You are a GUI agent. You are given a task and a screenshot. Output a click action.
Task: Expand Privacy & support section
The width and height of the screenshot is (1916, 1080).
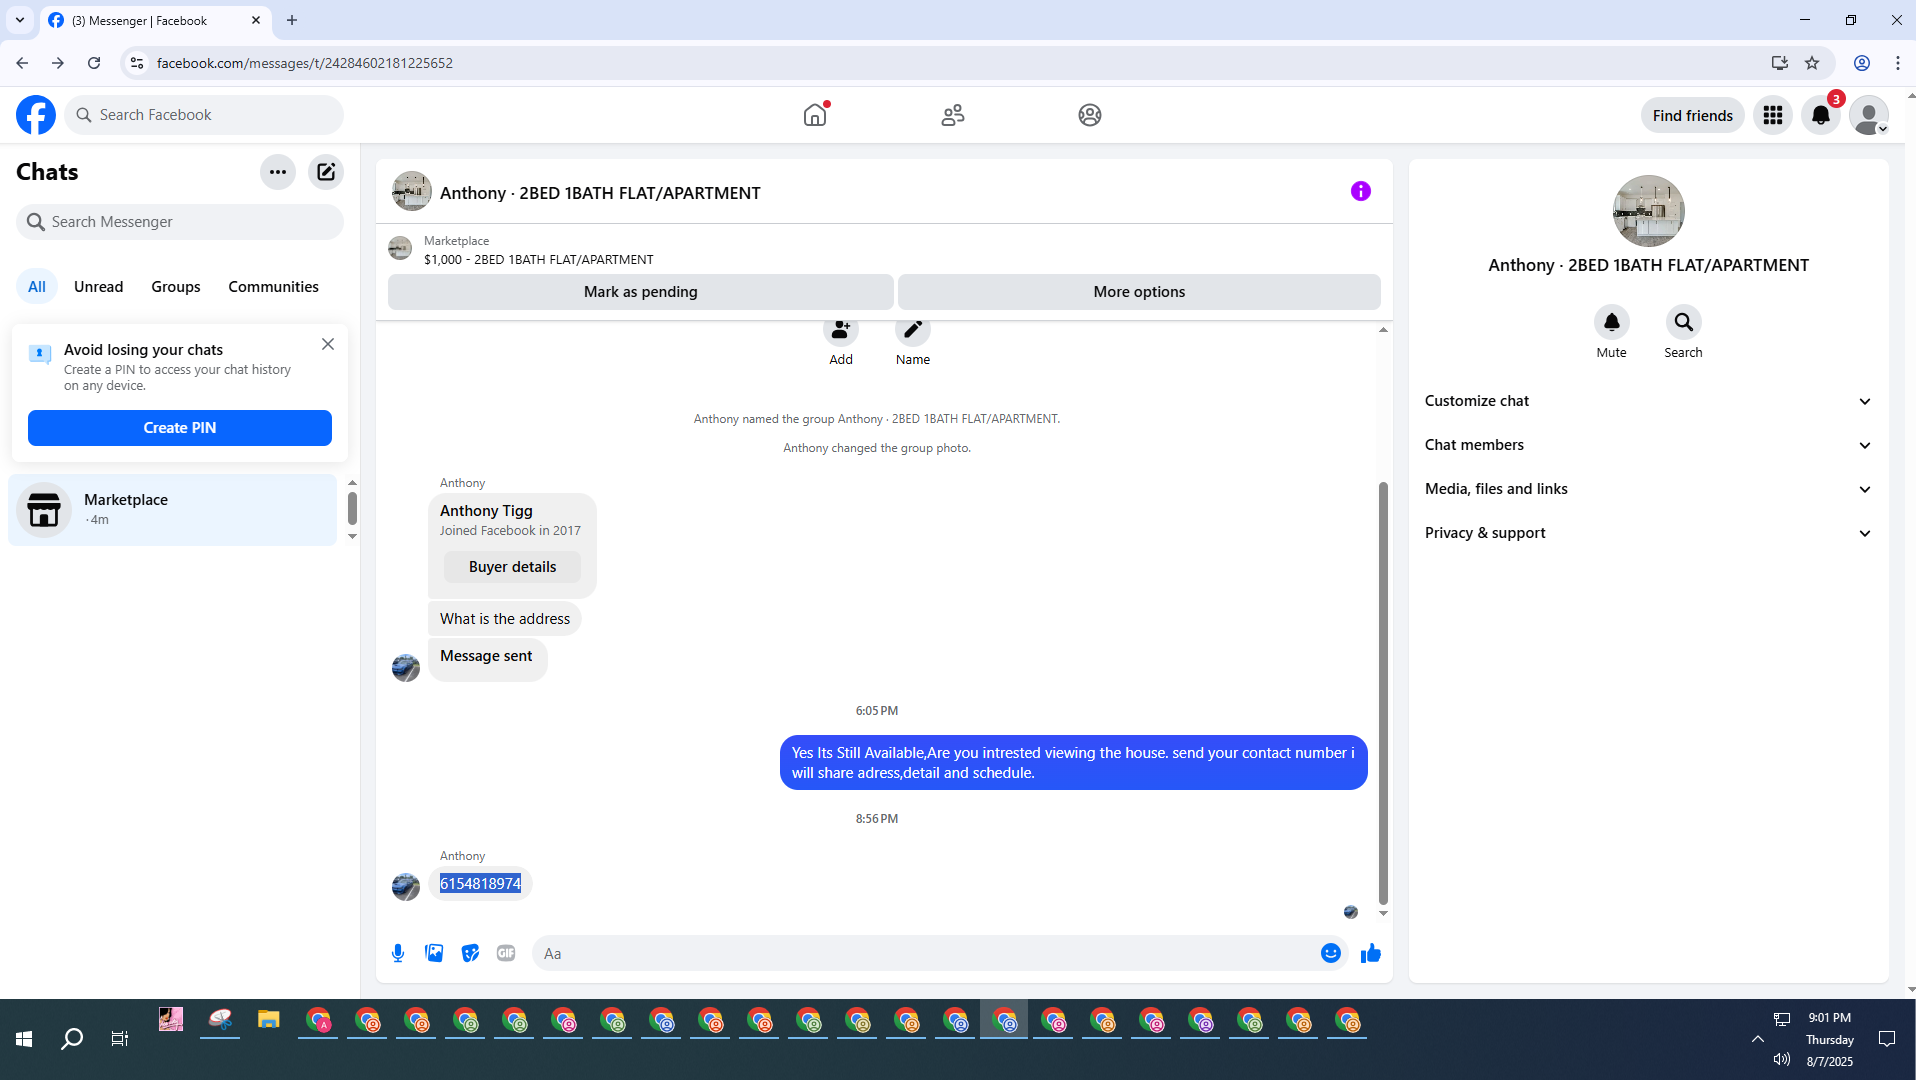(1649, 533)
